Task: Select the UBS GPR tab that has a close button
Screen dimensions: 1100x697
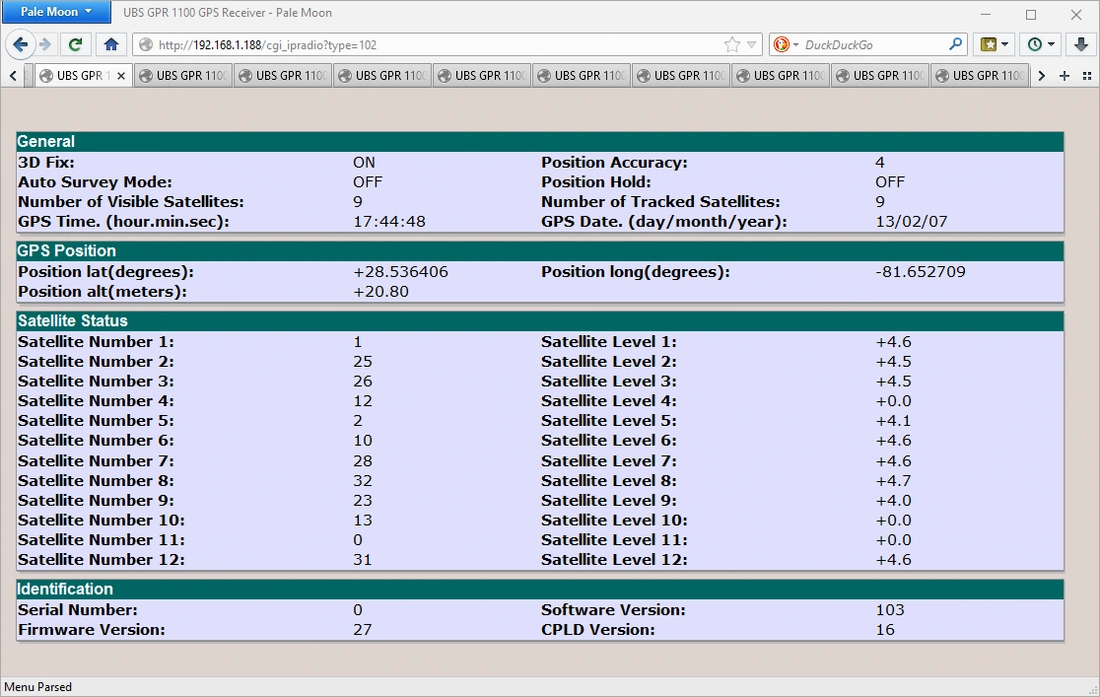Action: (83, 76)
